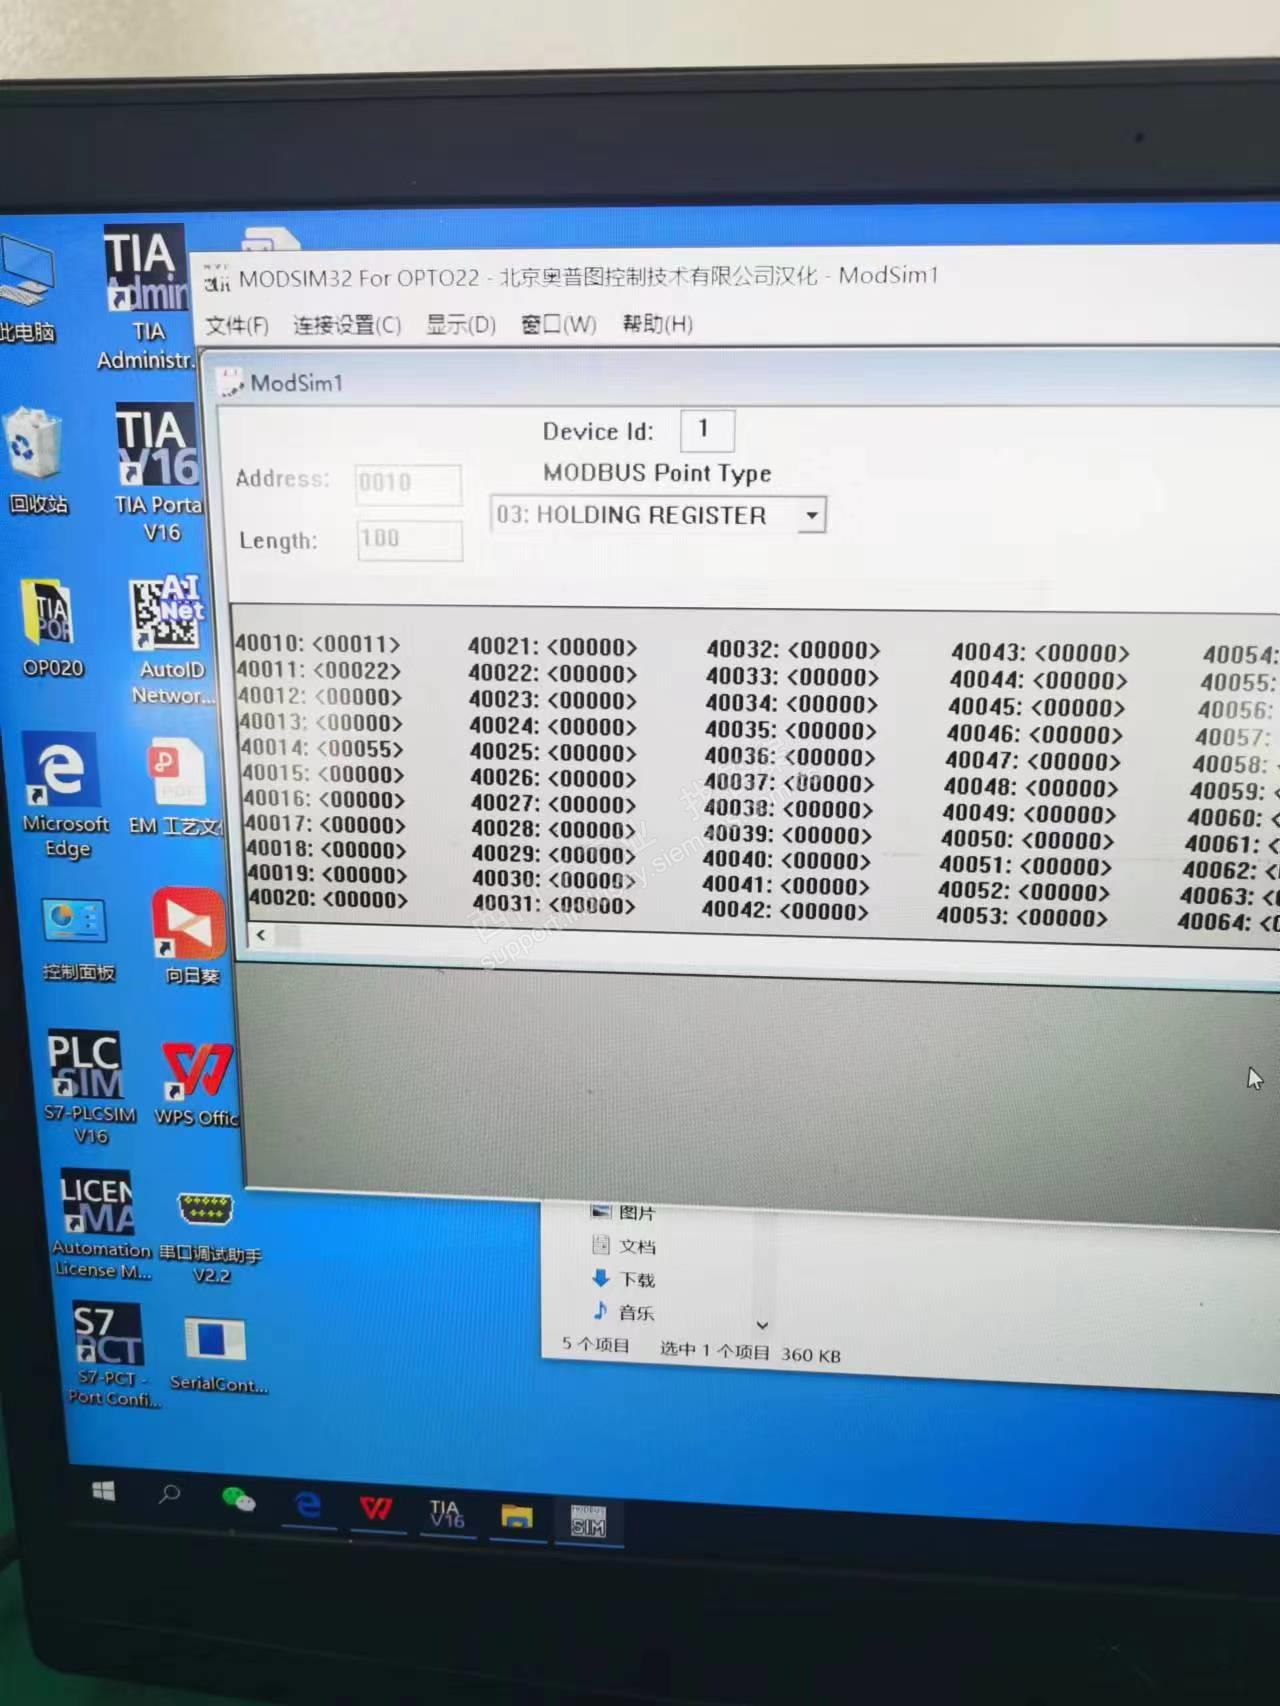Select register 40011 value <00022>

[x=358, y=670]
